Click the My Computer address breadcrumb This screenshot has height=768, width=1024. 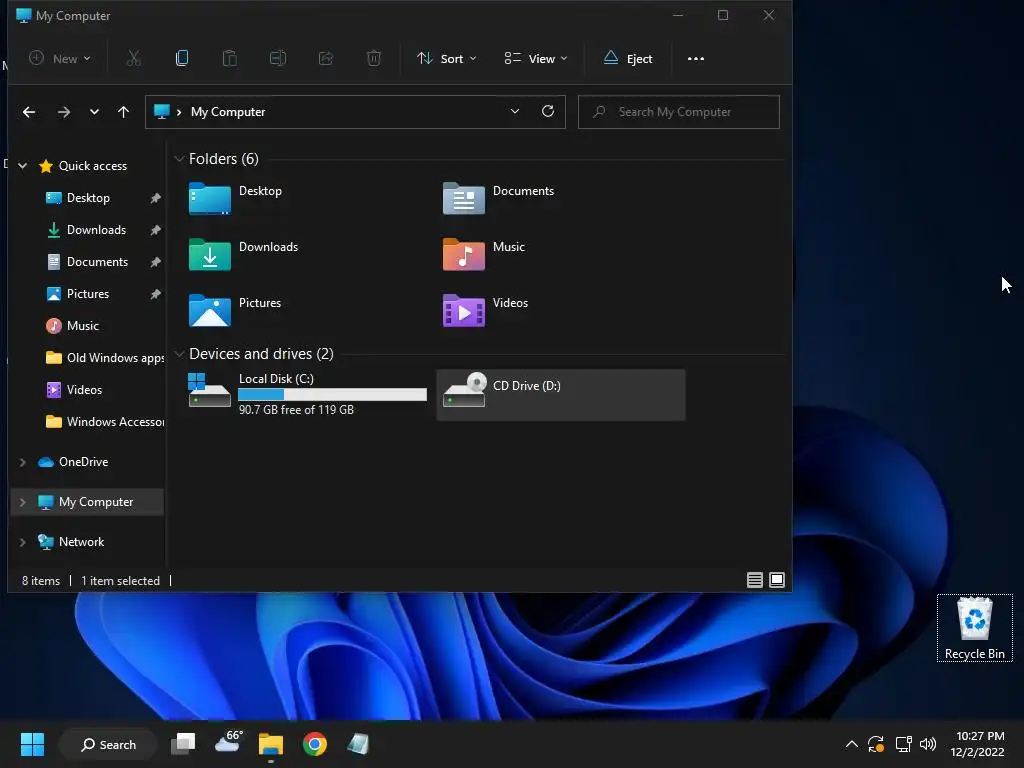pos(228,112)
